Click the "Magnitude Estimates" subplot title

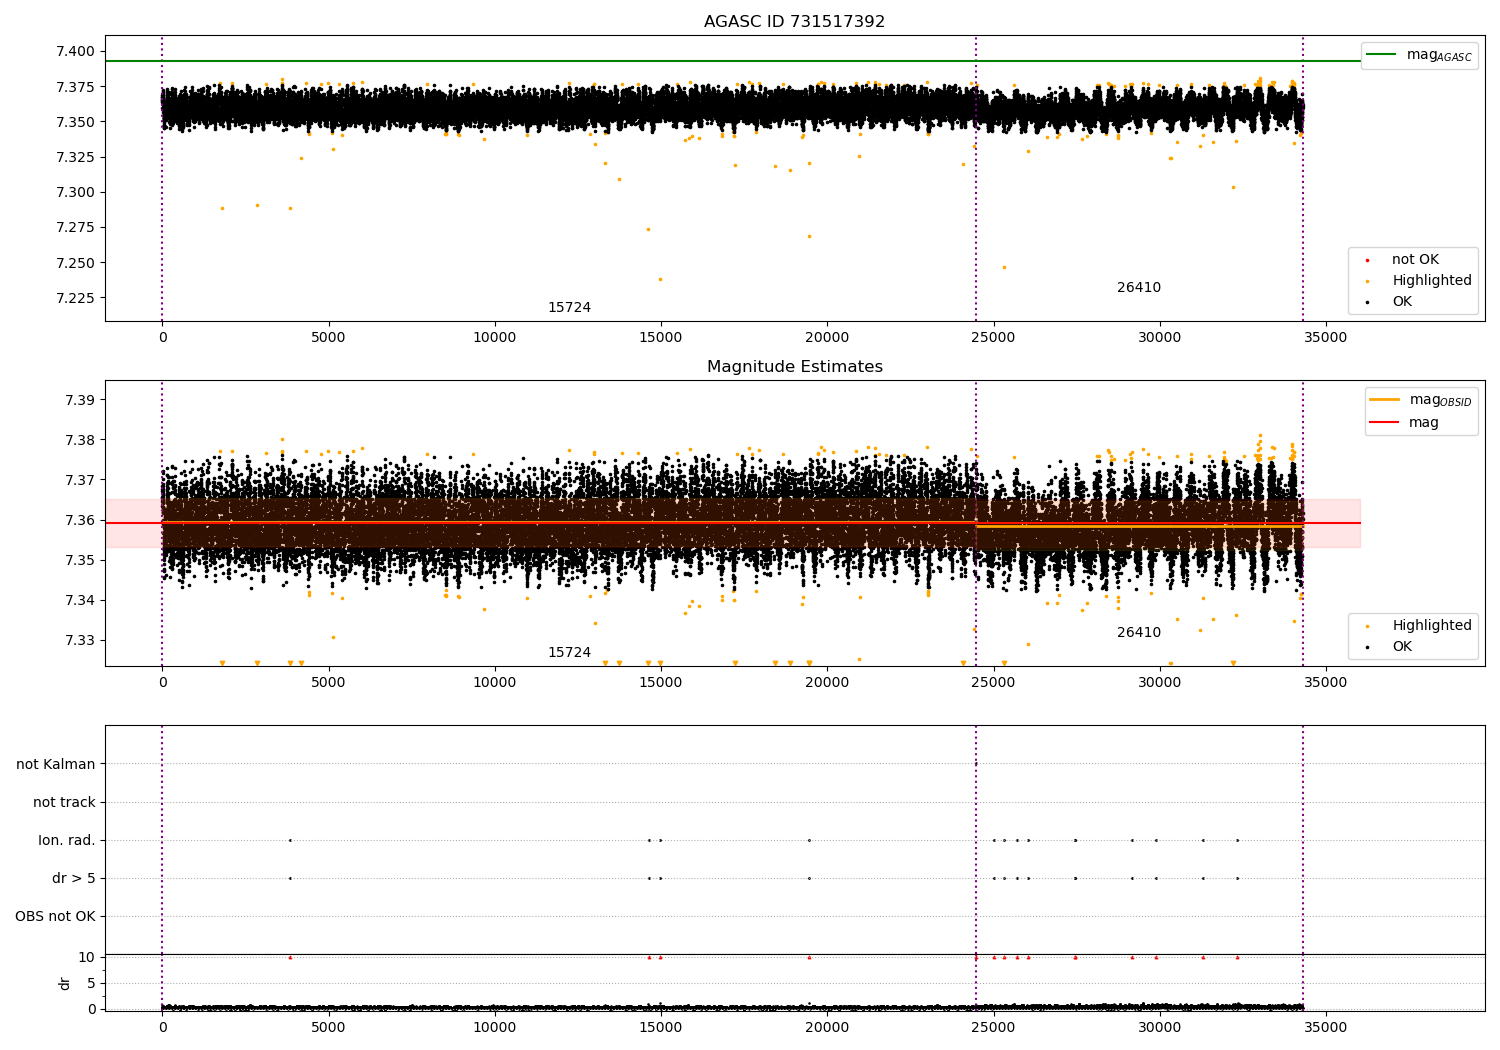click(x=794, y=367)
